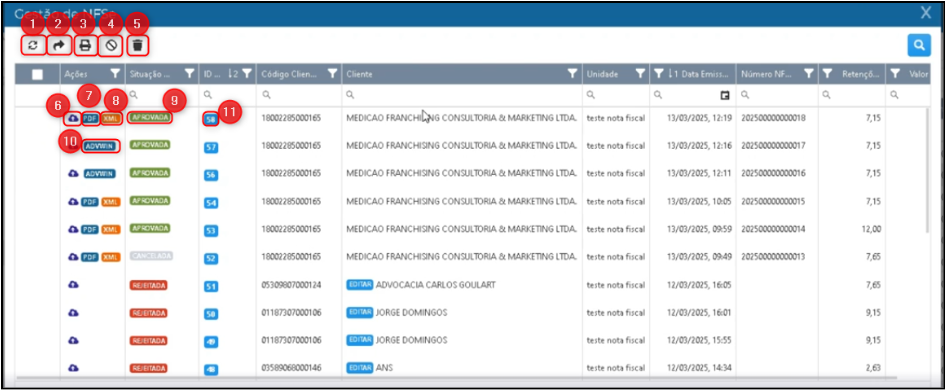Click the cloud icon on ID 54 row
The image size is (945, 390).
(x=73, y=202)
